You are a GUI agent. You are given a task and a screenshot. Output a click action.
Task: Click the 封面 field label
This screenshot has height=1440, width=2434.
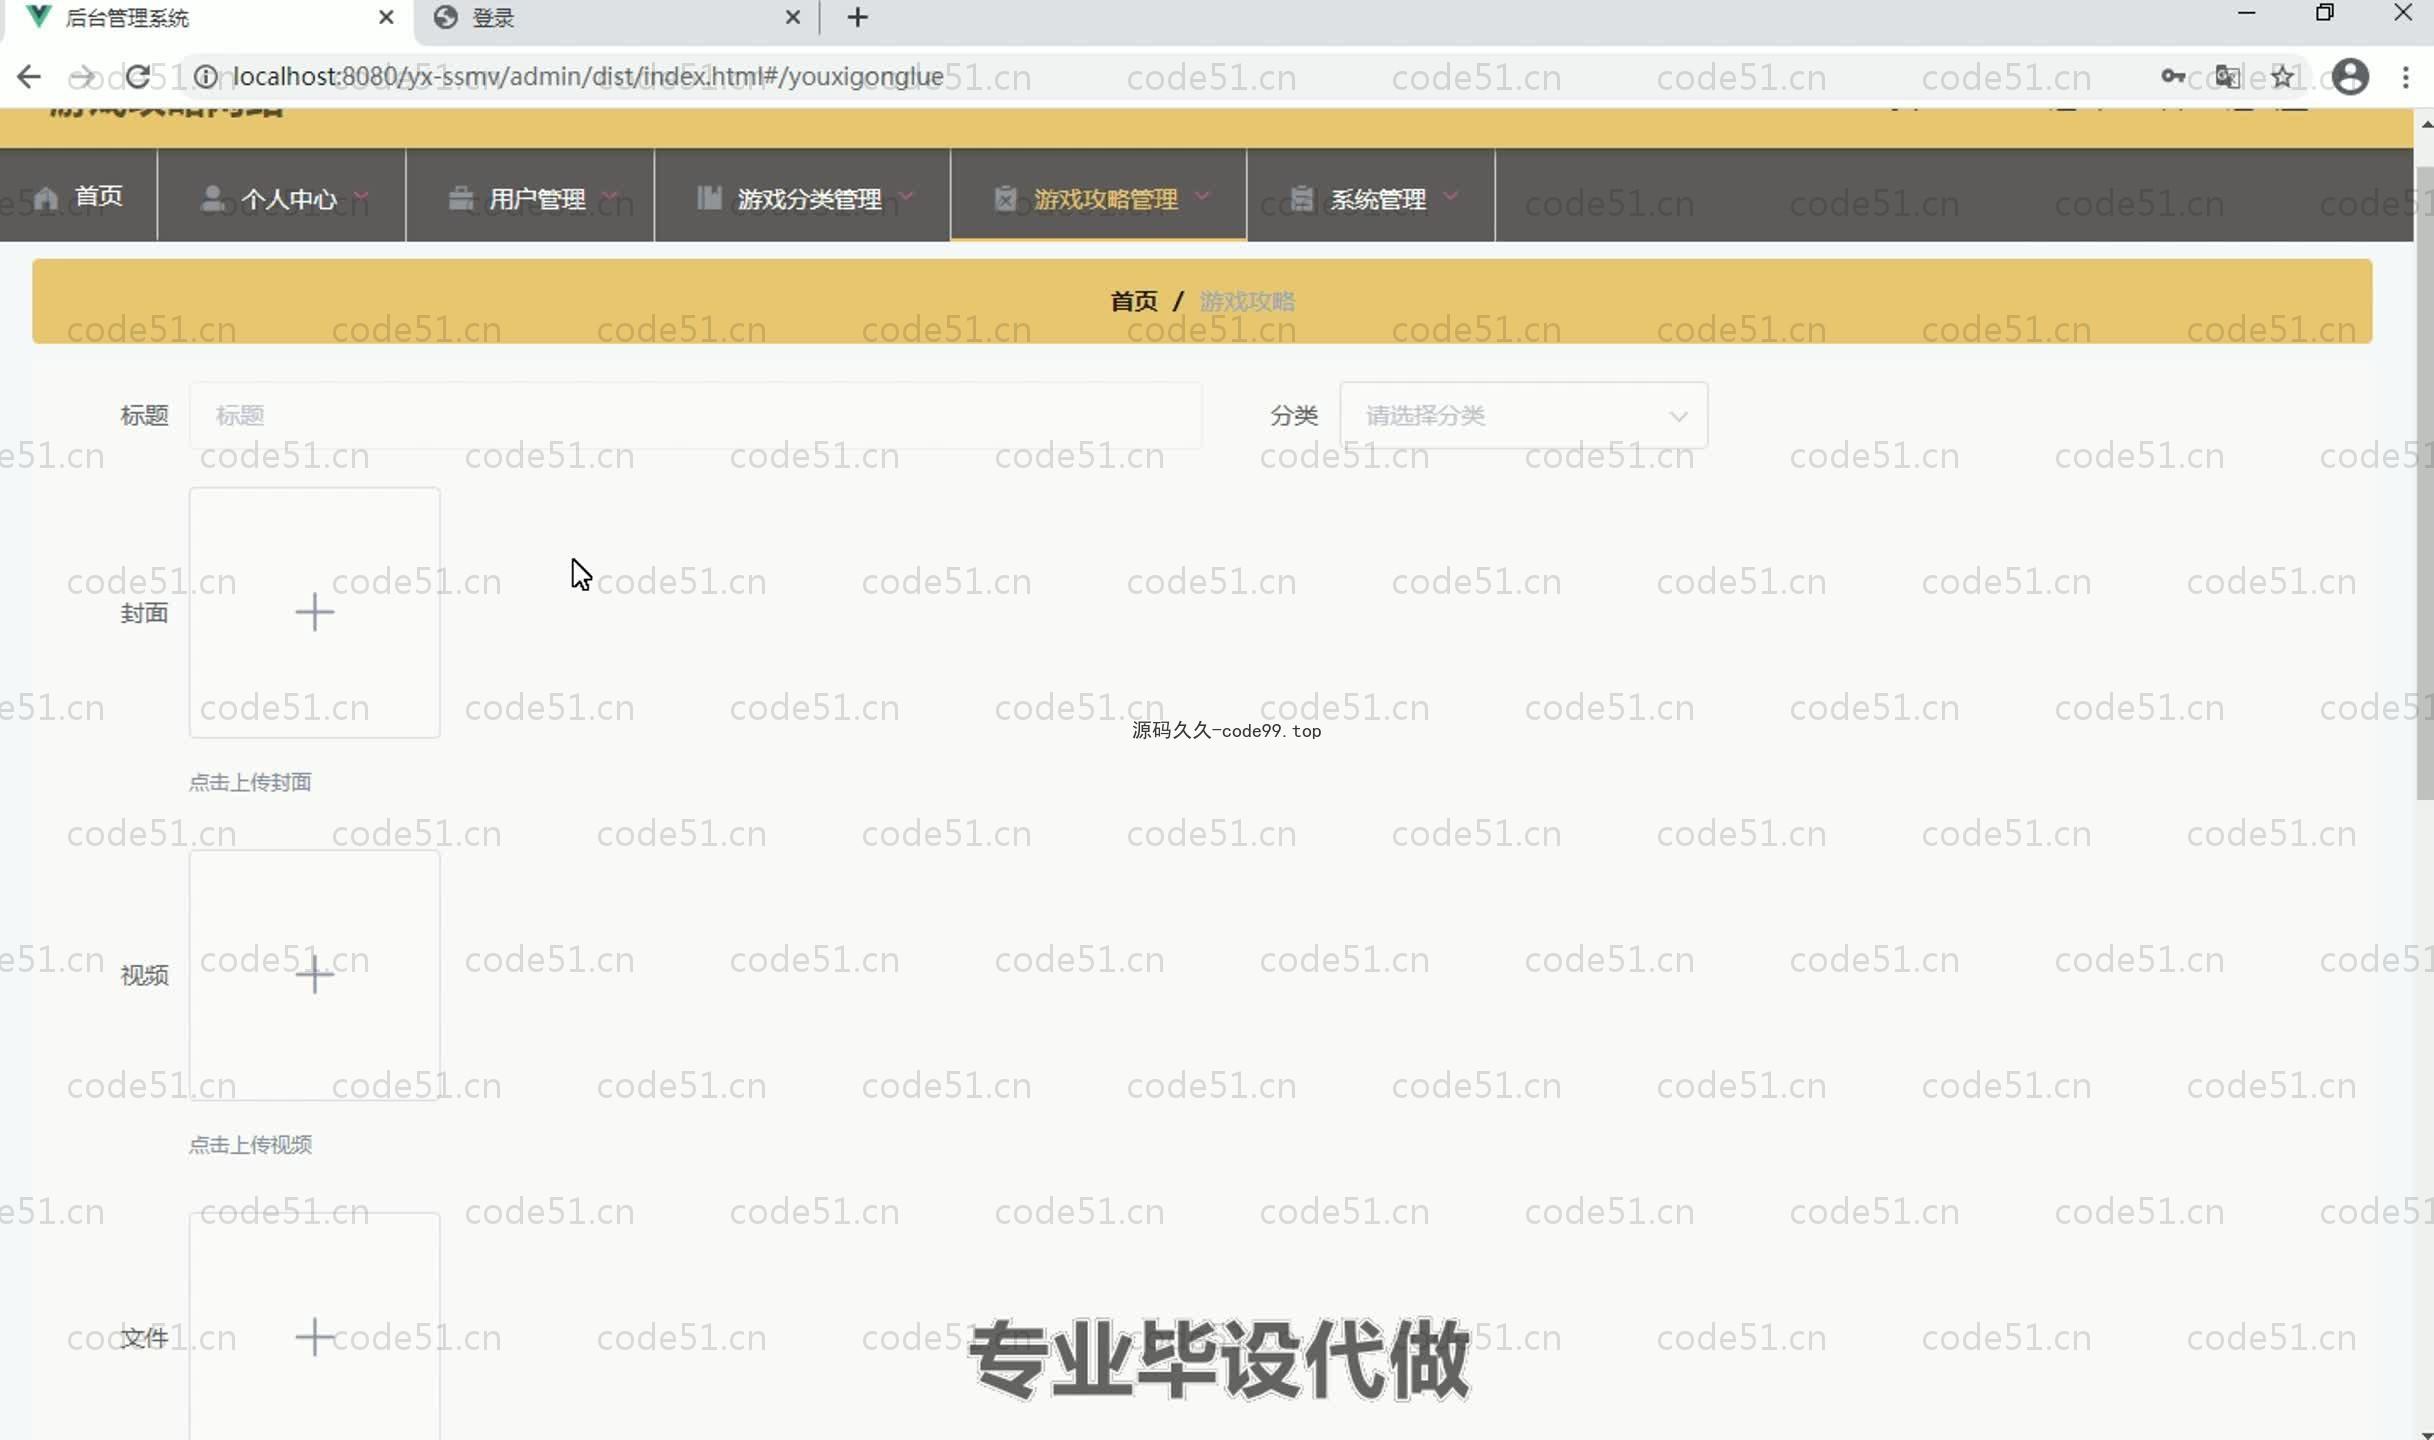click(144, 613)
